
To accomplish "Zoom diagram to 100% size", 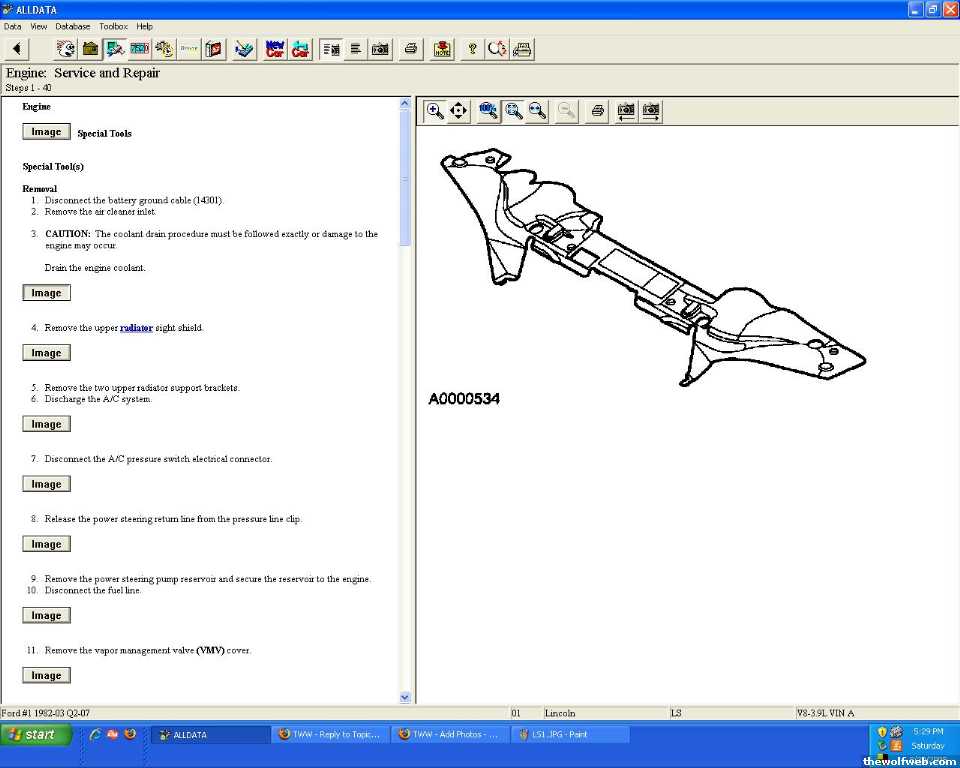I will click(489, 111).
